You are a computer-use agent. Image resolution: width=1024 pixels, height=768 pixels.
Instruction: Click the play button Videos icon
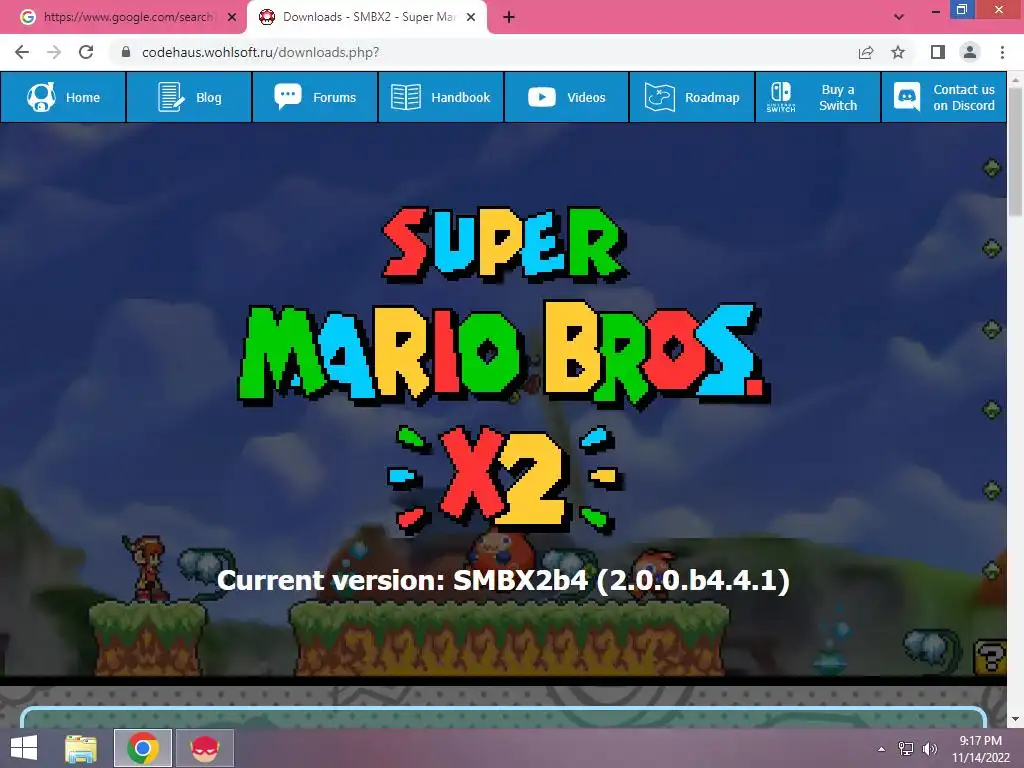(x=542, y=97)
